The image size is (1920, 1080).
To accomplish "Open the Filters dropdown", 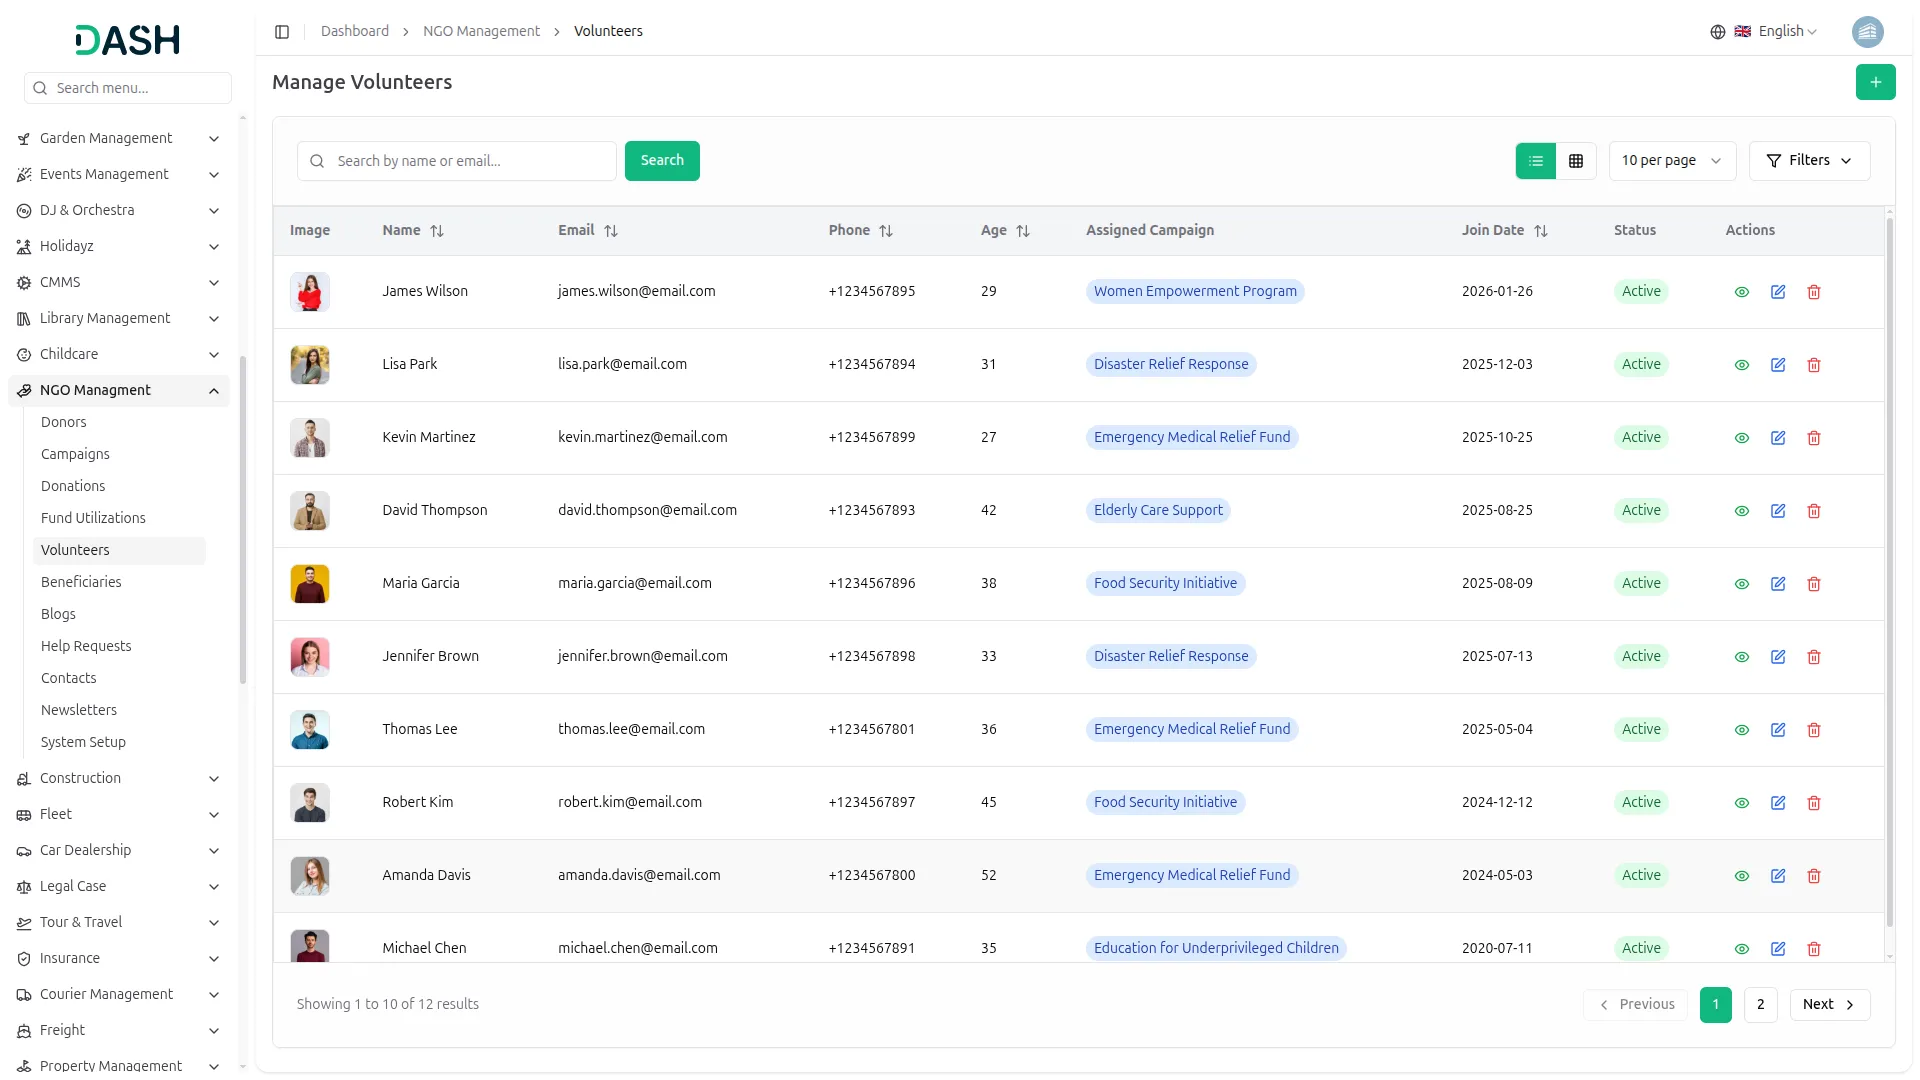I will (1809, 161).
